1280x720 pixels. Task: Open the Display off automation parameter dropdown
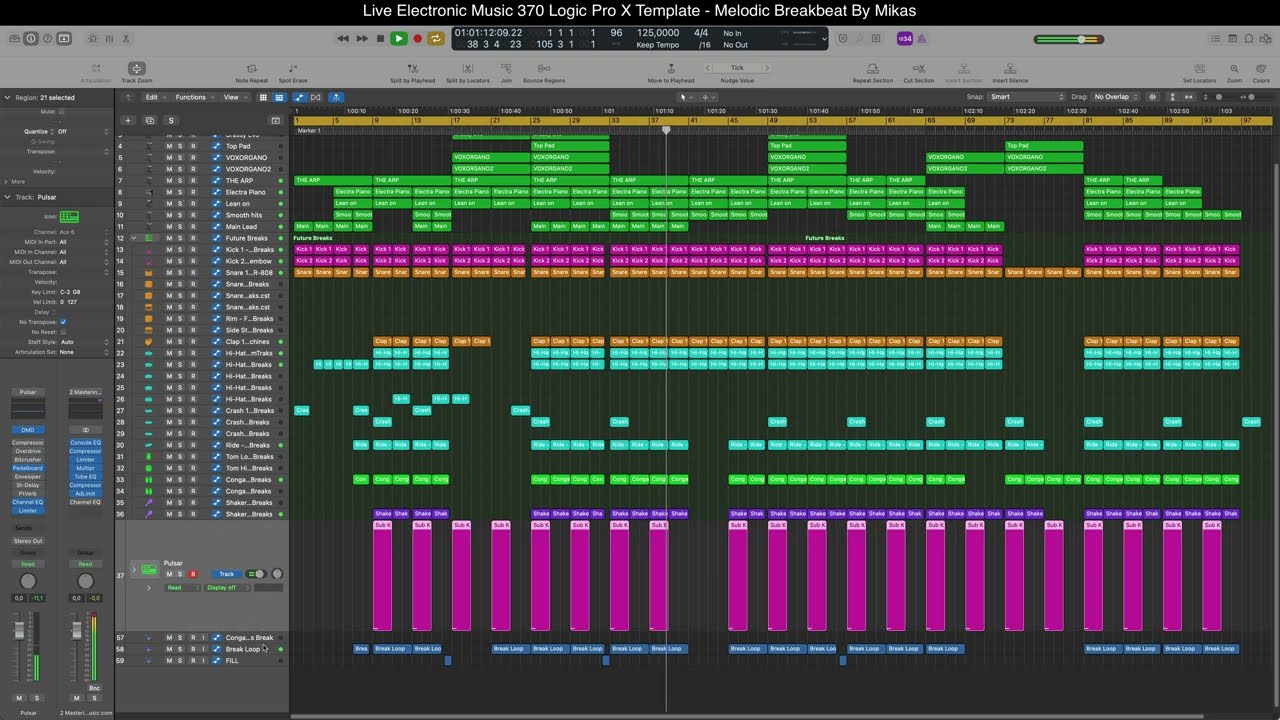coord(227,588)
